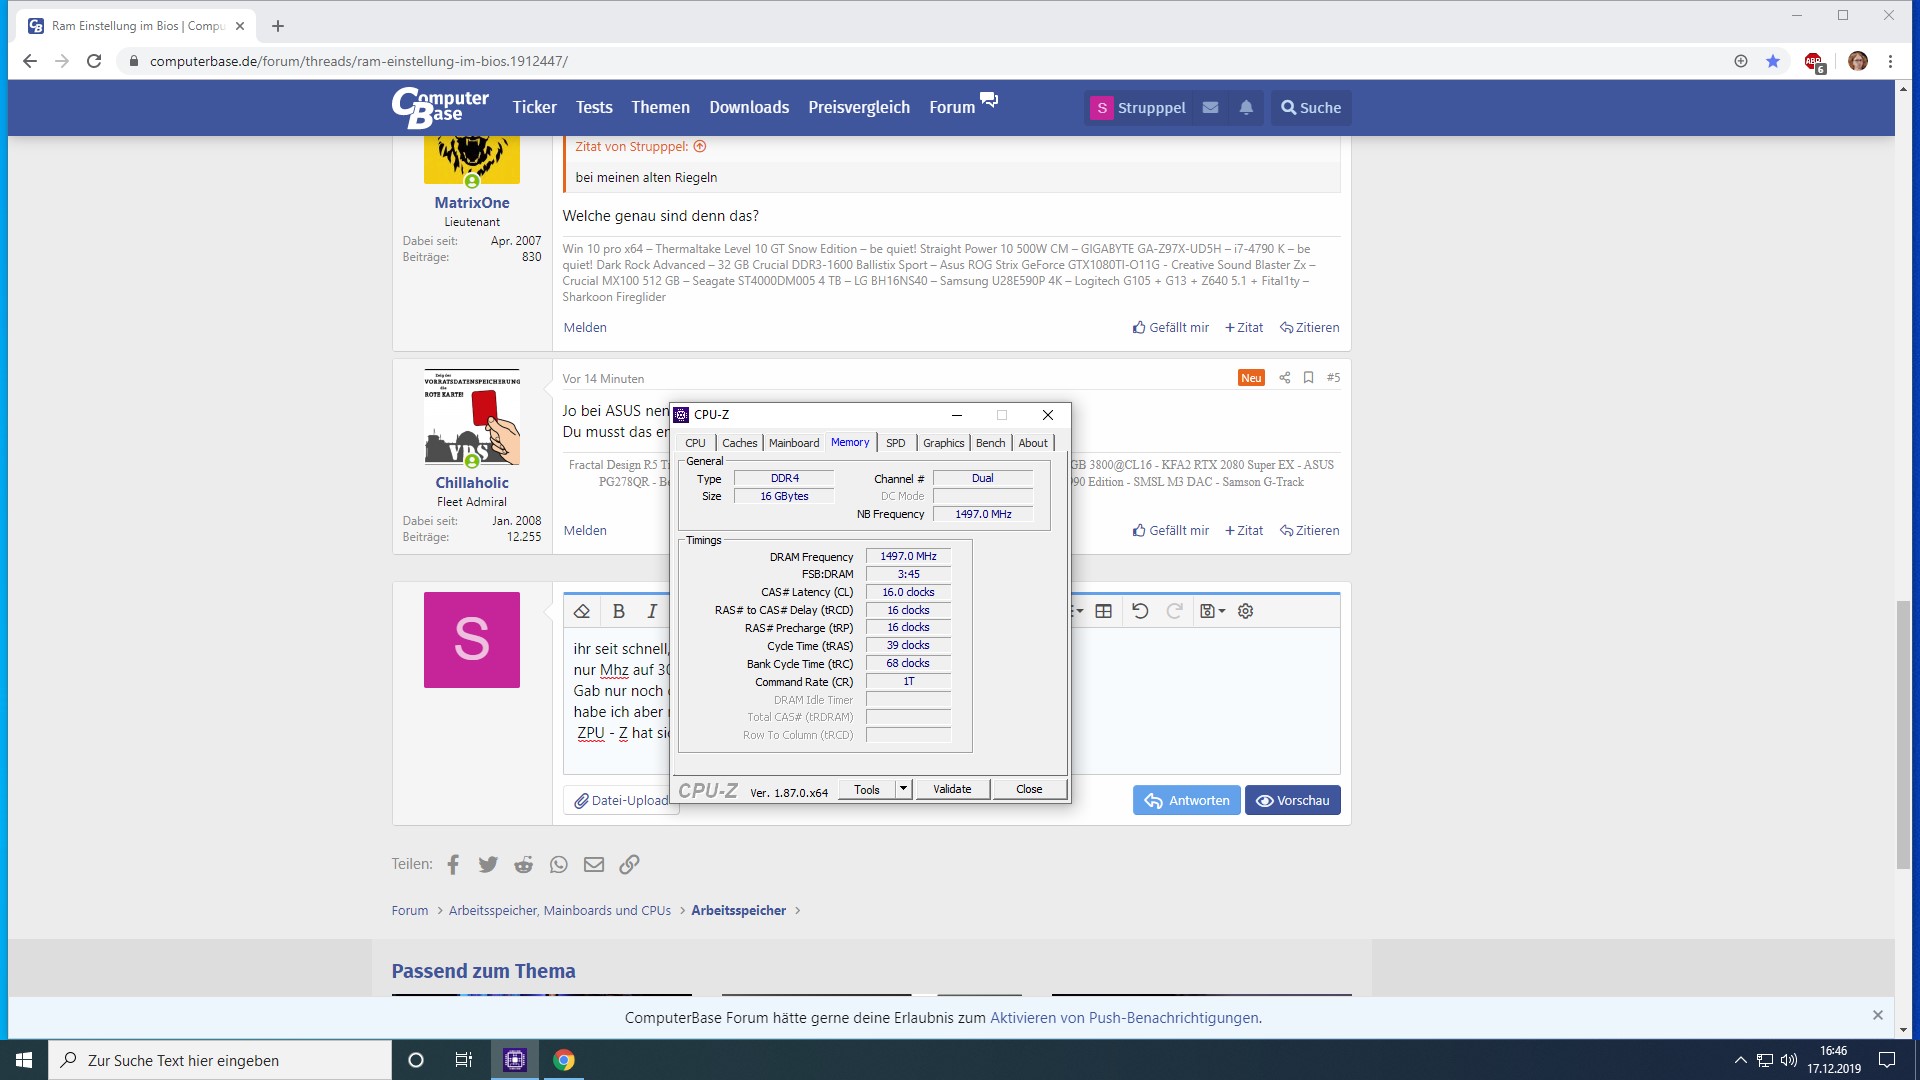Click the undo arrow in editor toolbar
This screenshot has width=1920, height=1080.
pyautogui.click(x=1140, y=611)
